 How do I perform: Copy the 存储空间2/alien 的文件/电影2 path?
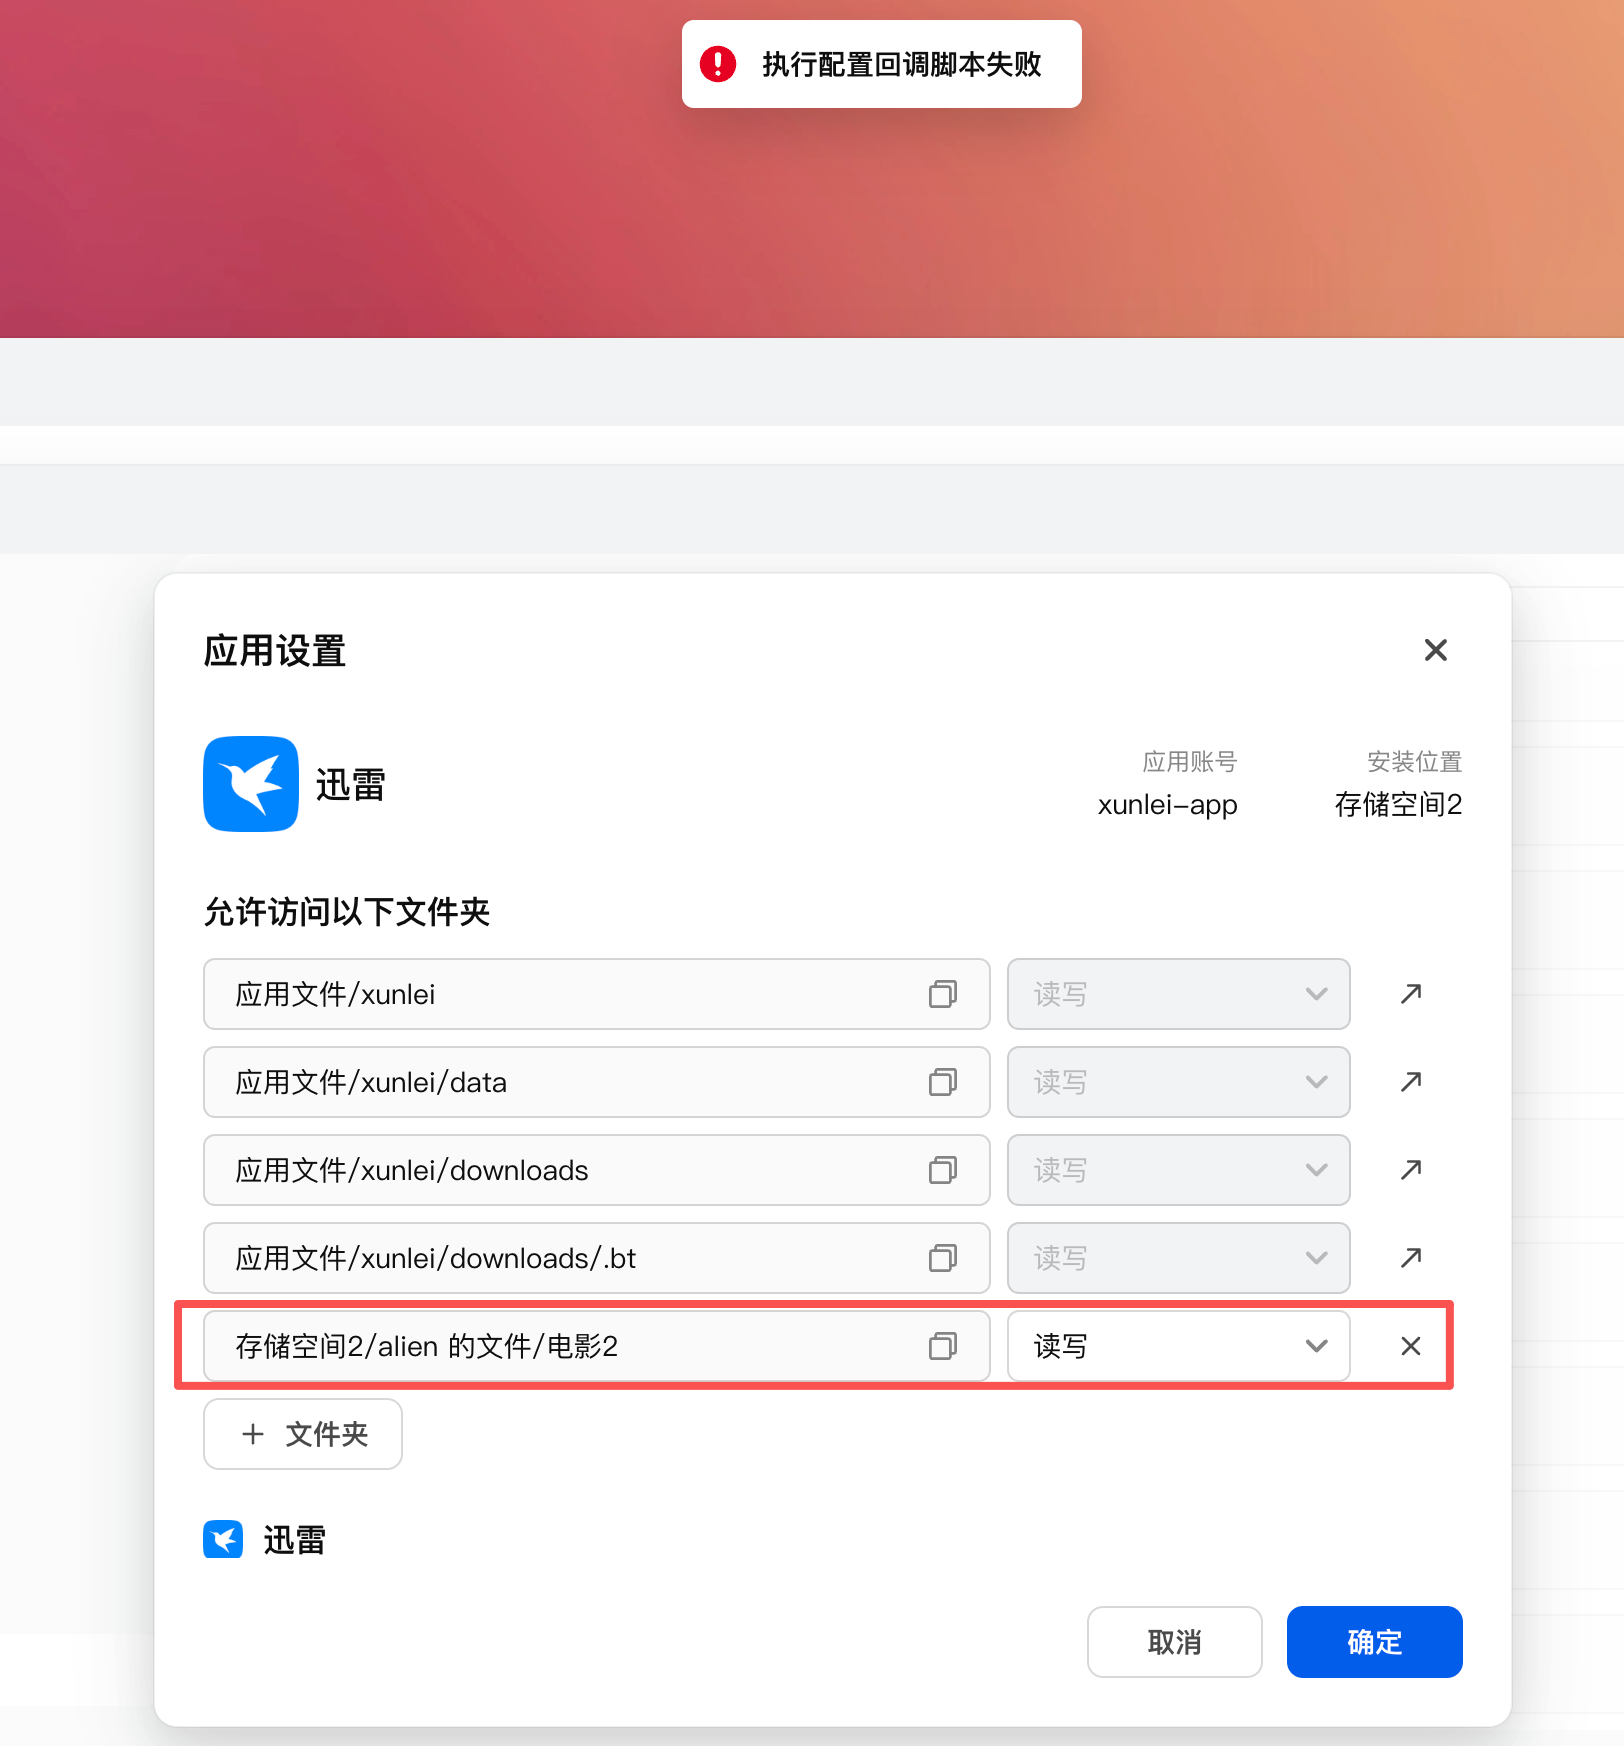click(943, 1346)
